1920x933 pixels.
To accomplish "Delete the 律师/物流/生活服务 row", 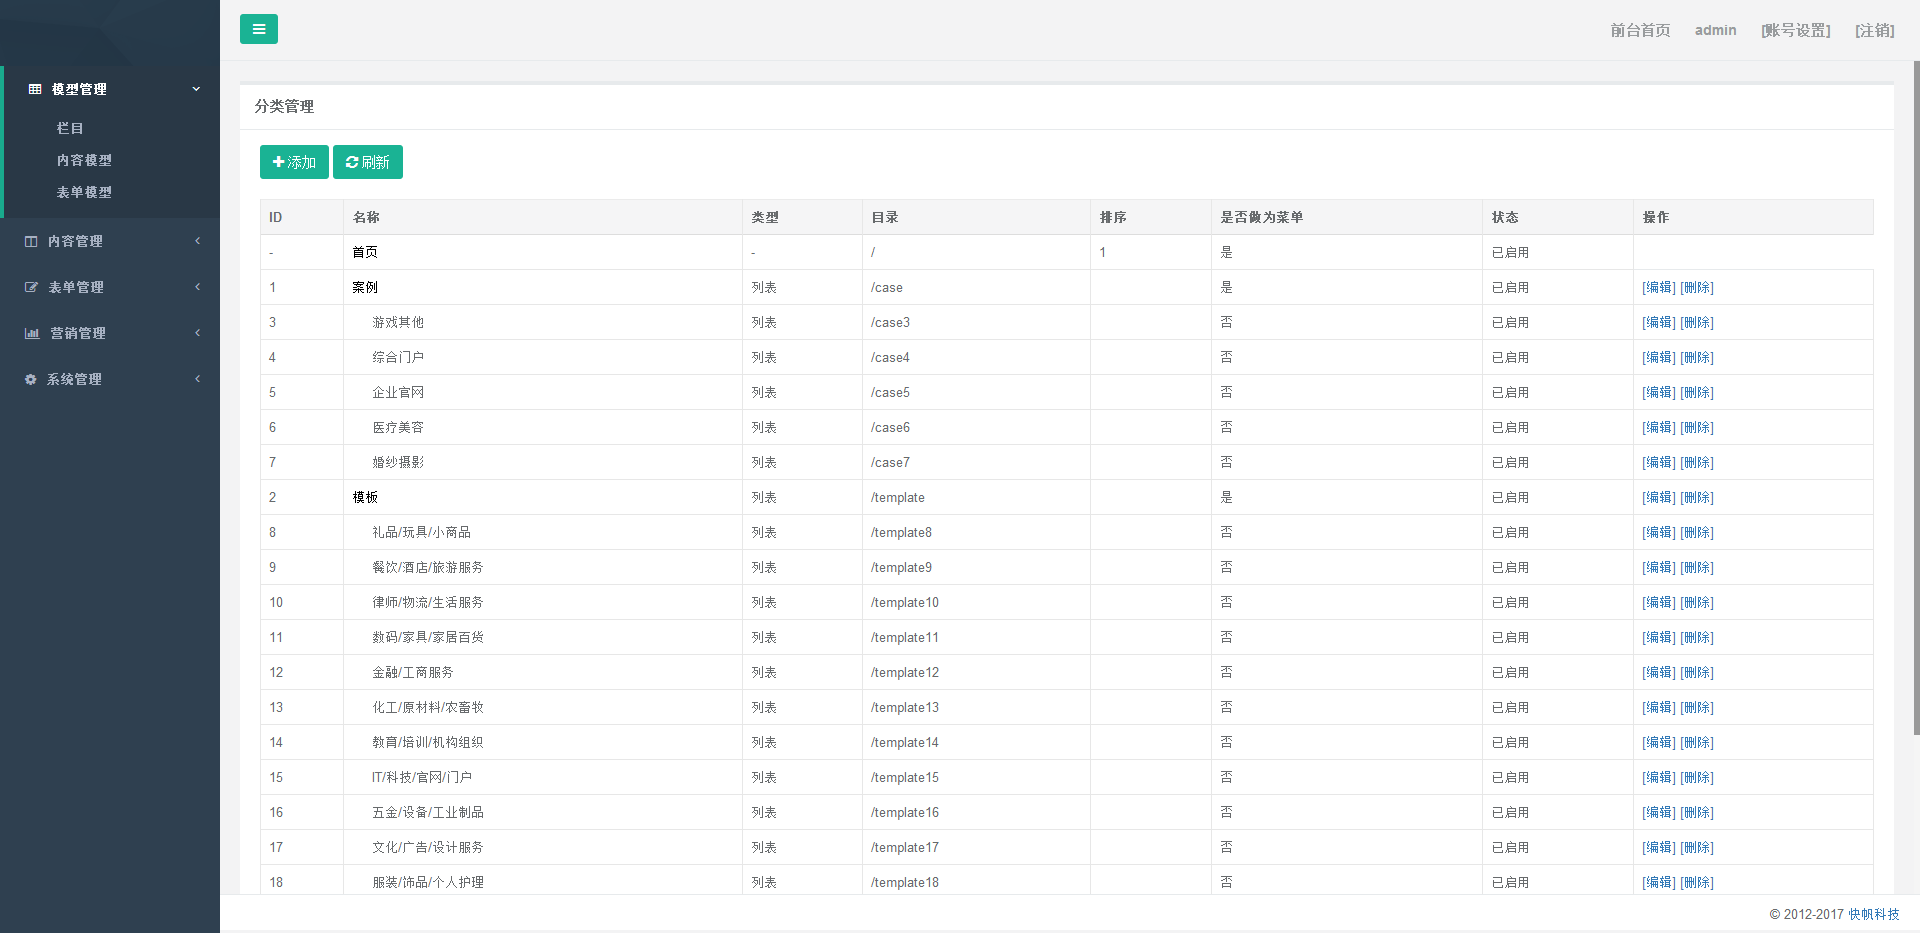I will 1697,602.
